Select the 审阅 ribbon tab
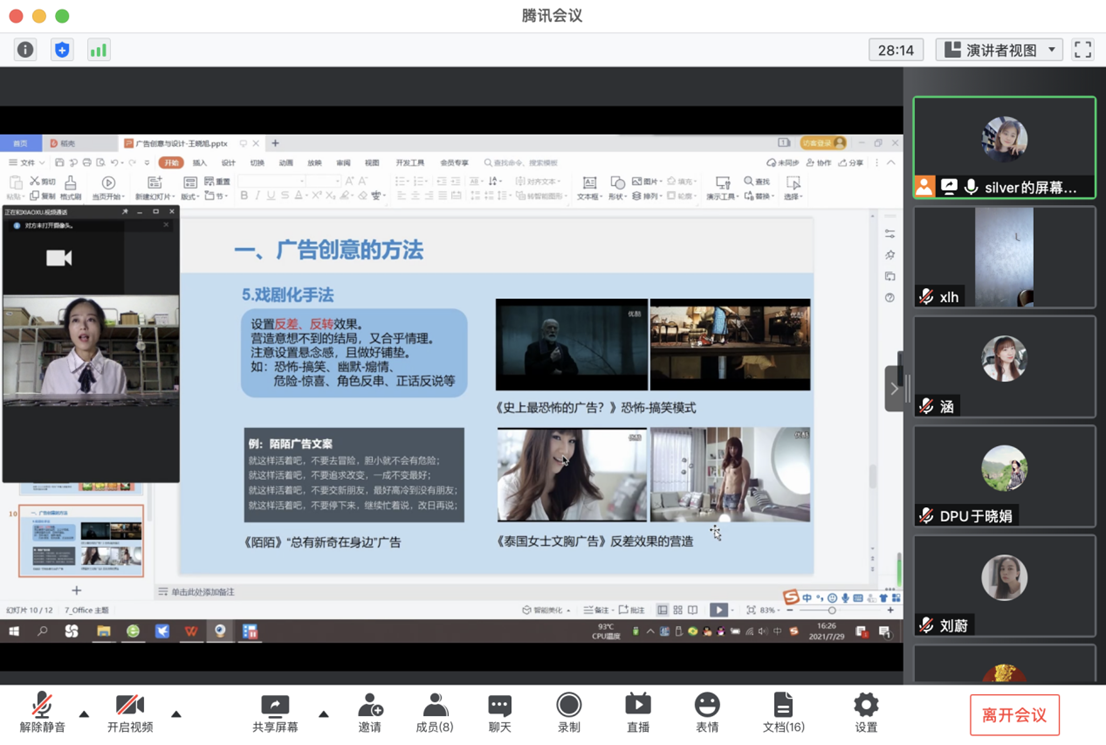 tap(343, 162)
